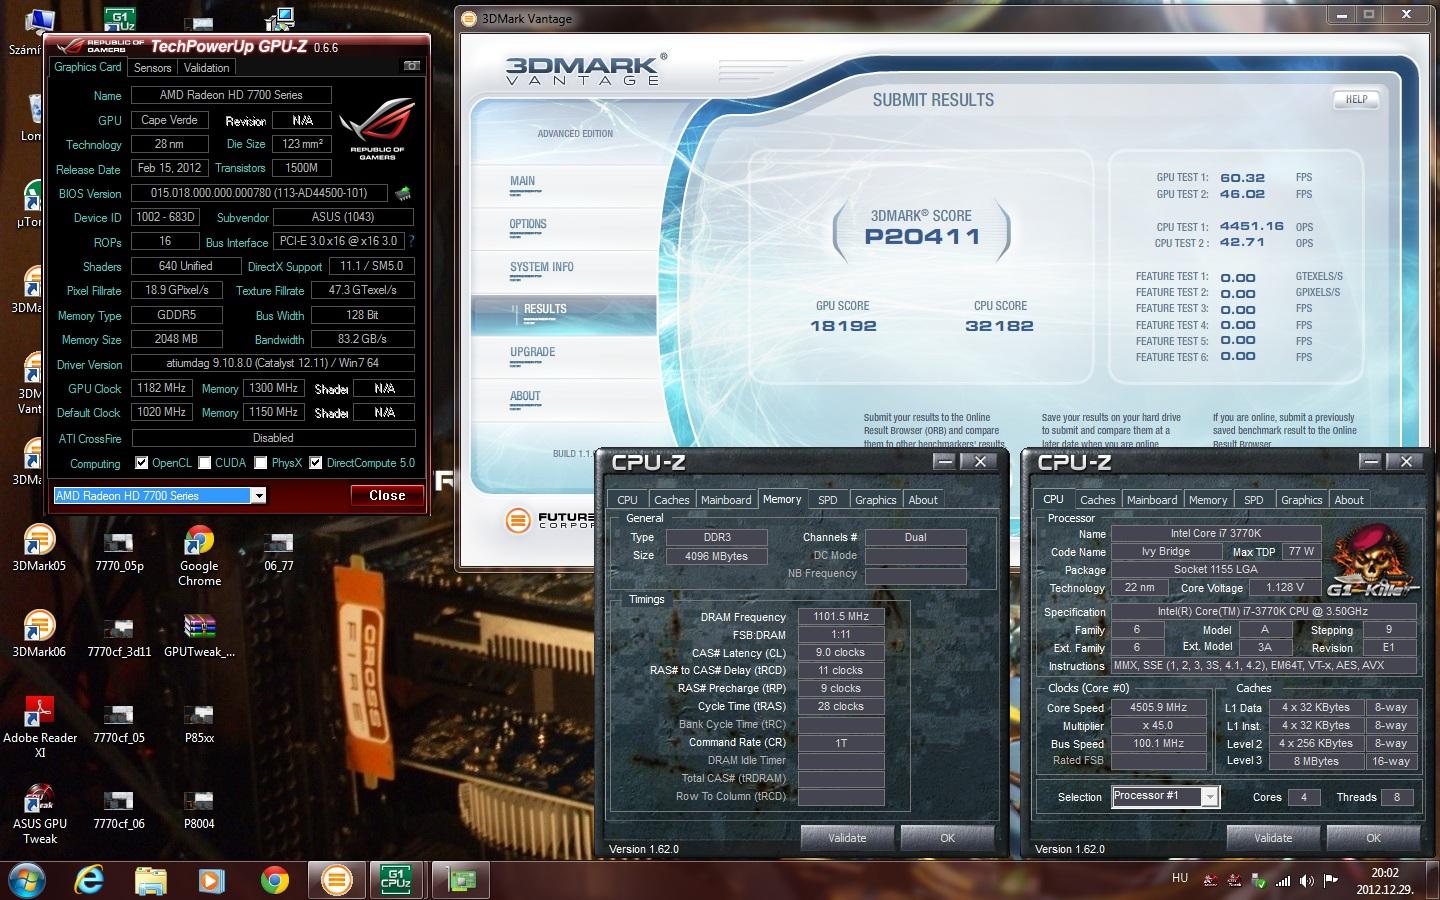Open Windows Media Player from the taskbar

coord(211,880)
